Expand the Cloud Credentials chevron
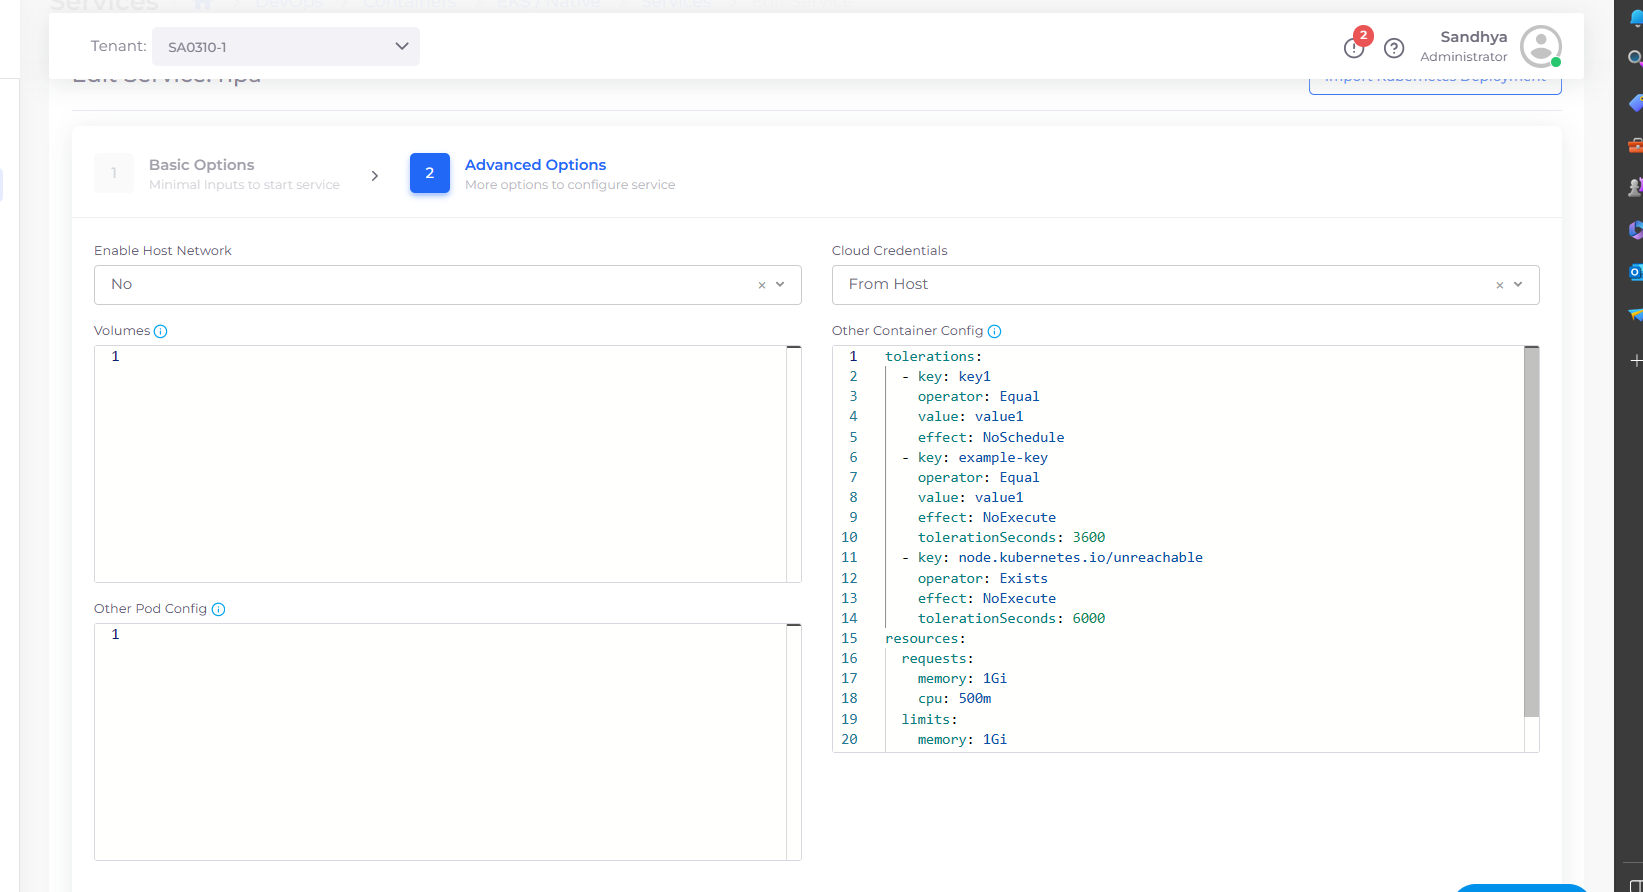 click(1518, 285)
